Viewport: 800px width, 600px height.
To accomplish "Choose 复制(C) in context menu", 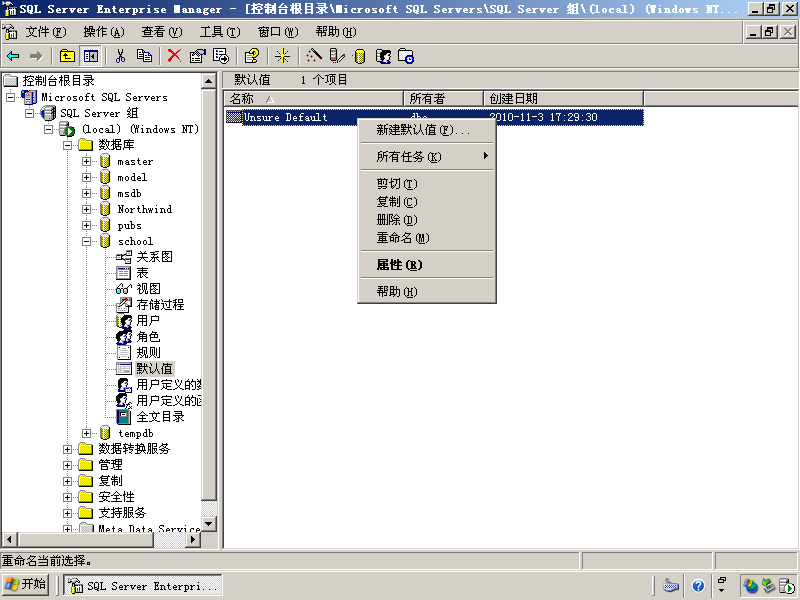I will click(x=427, y=202).
